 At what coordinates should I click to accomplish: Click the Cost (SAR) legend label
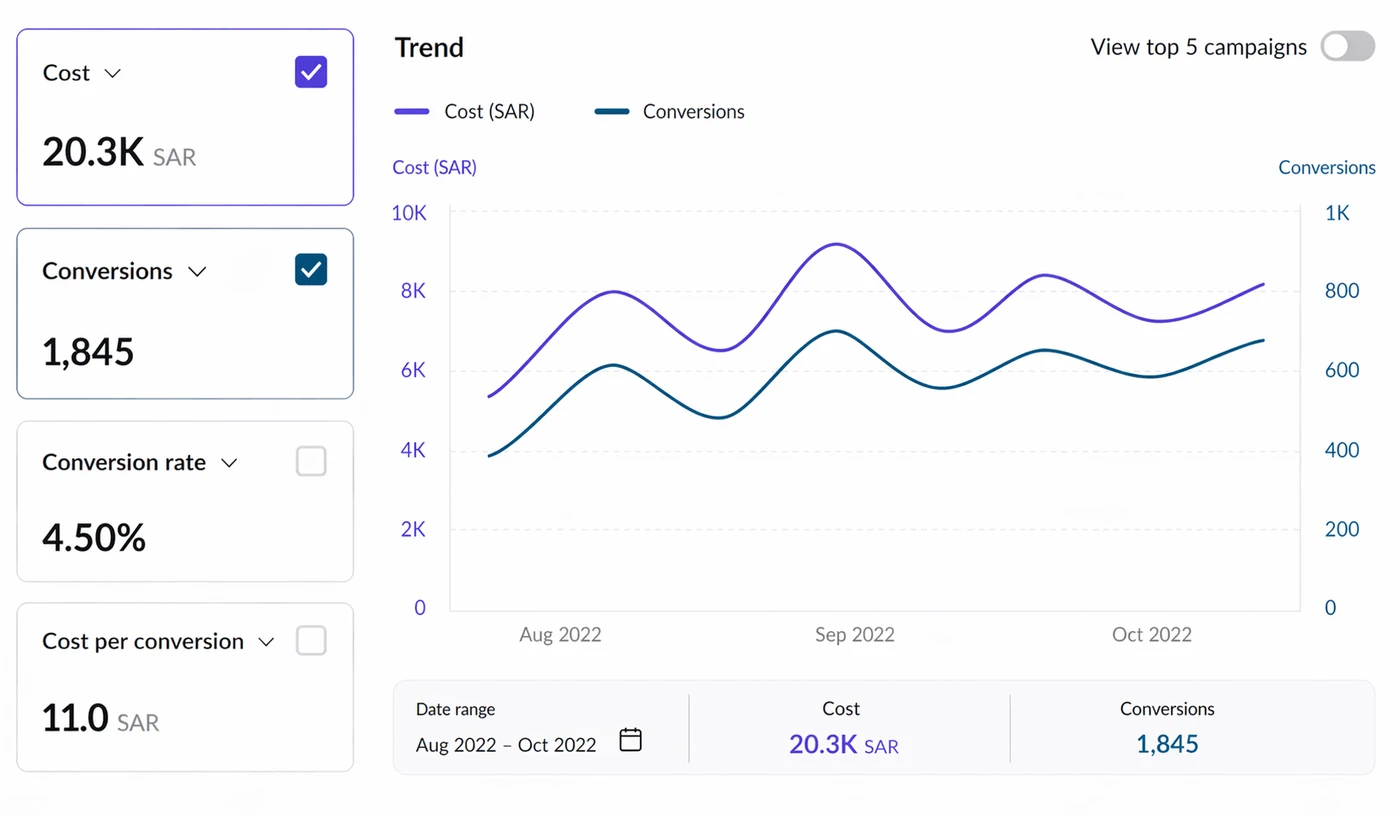tap(490, 111)
